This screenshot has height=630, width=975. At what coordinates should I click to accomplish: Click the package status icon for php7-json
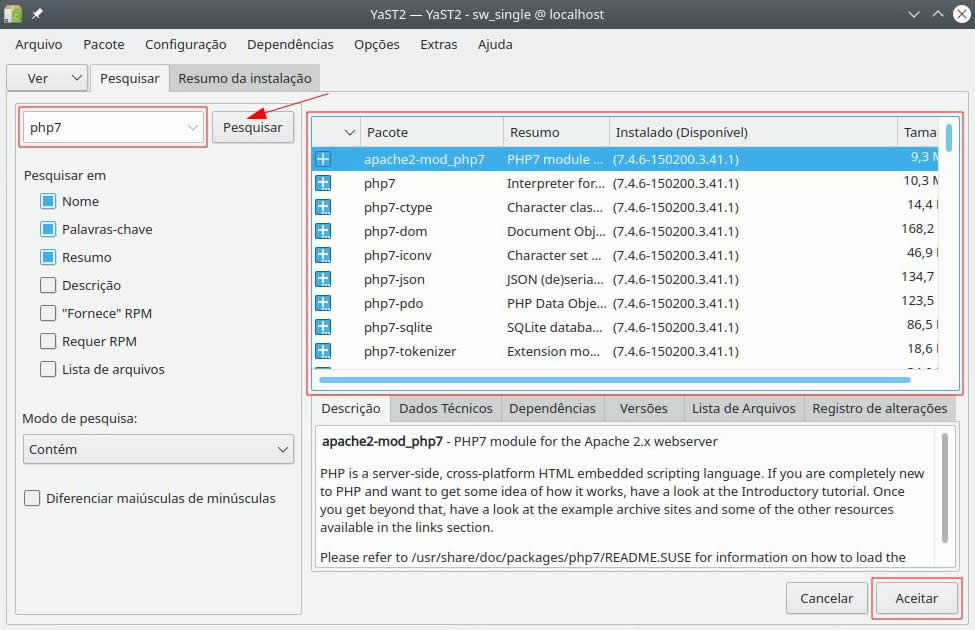323,279
